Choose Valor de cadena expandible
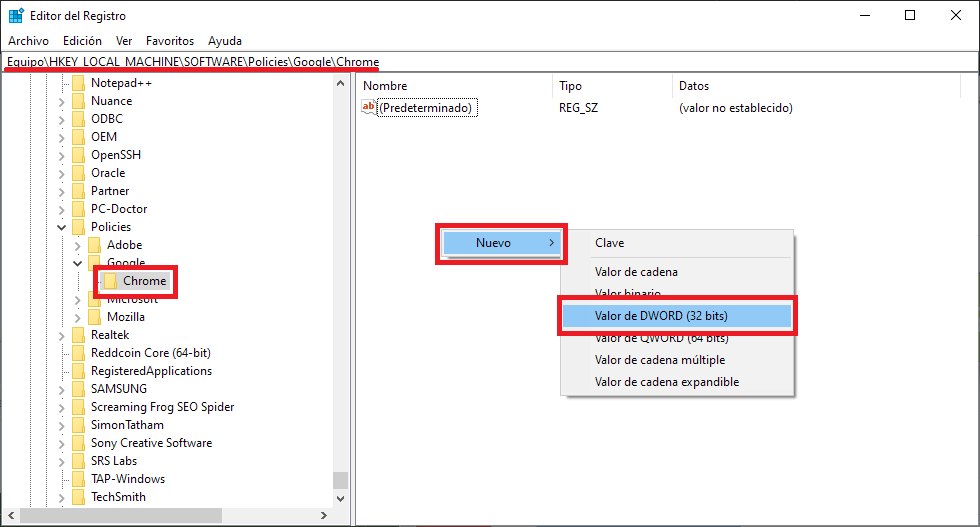 pyautogui.click(x=667, y=382)
